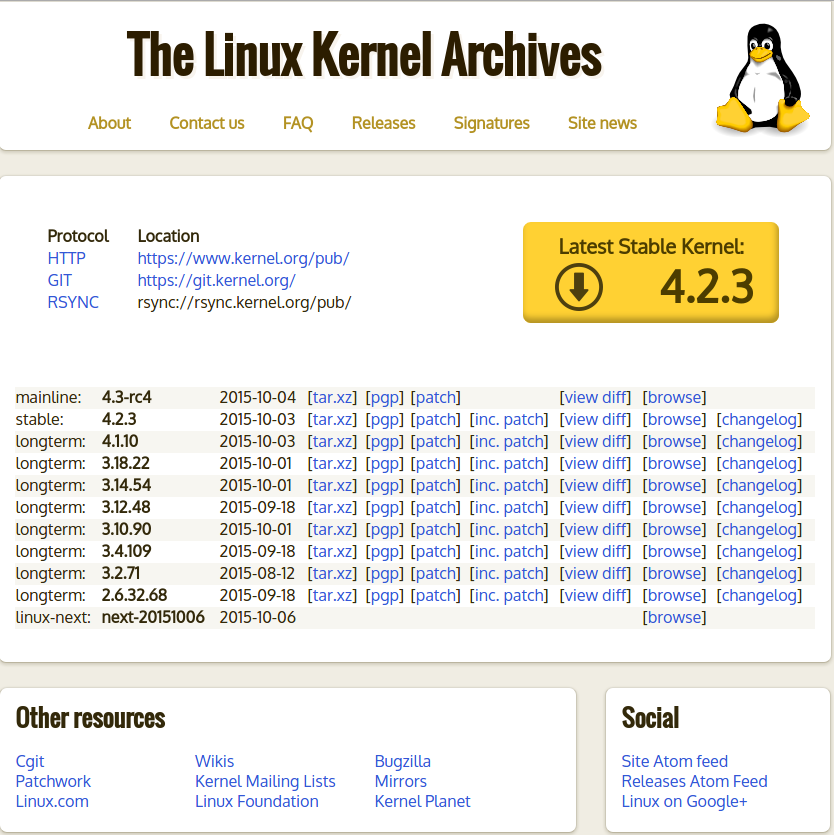Select the version text 4.3-rc4

[x=127, y=397]
